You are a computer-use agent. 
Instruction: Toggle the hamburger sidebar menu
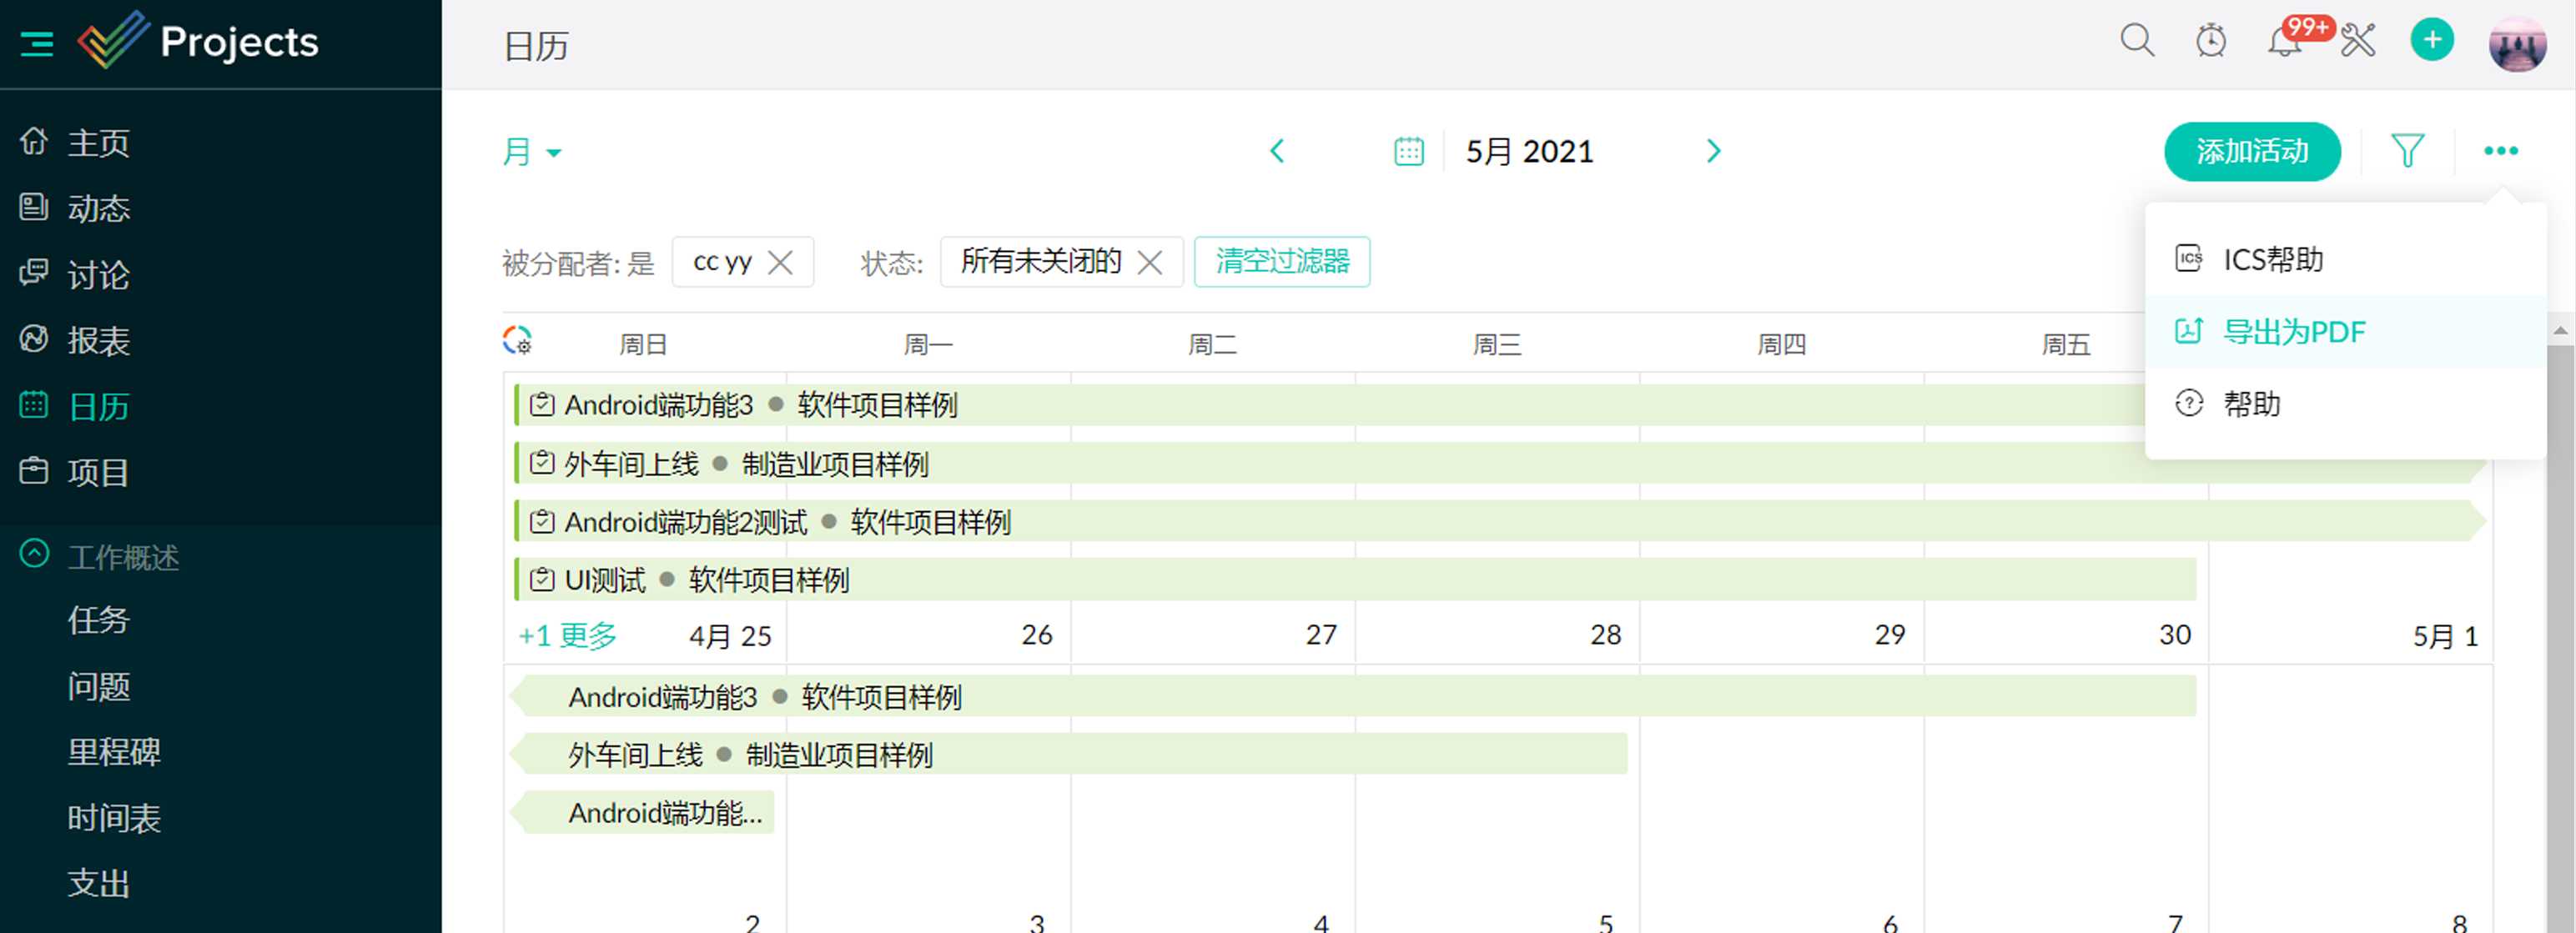coord(37,43)
